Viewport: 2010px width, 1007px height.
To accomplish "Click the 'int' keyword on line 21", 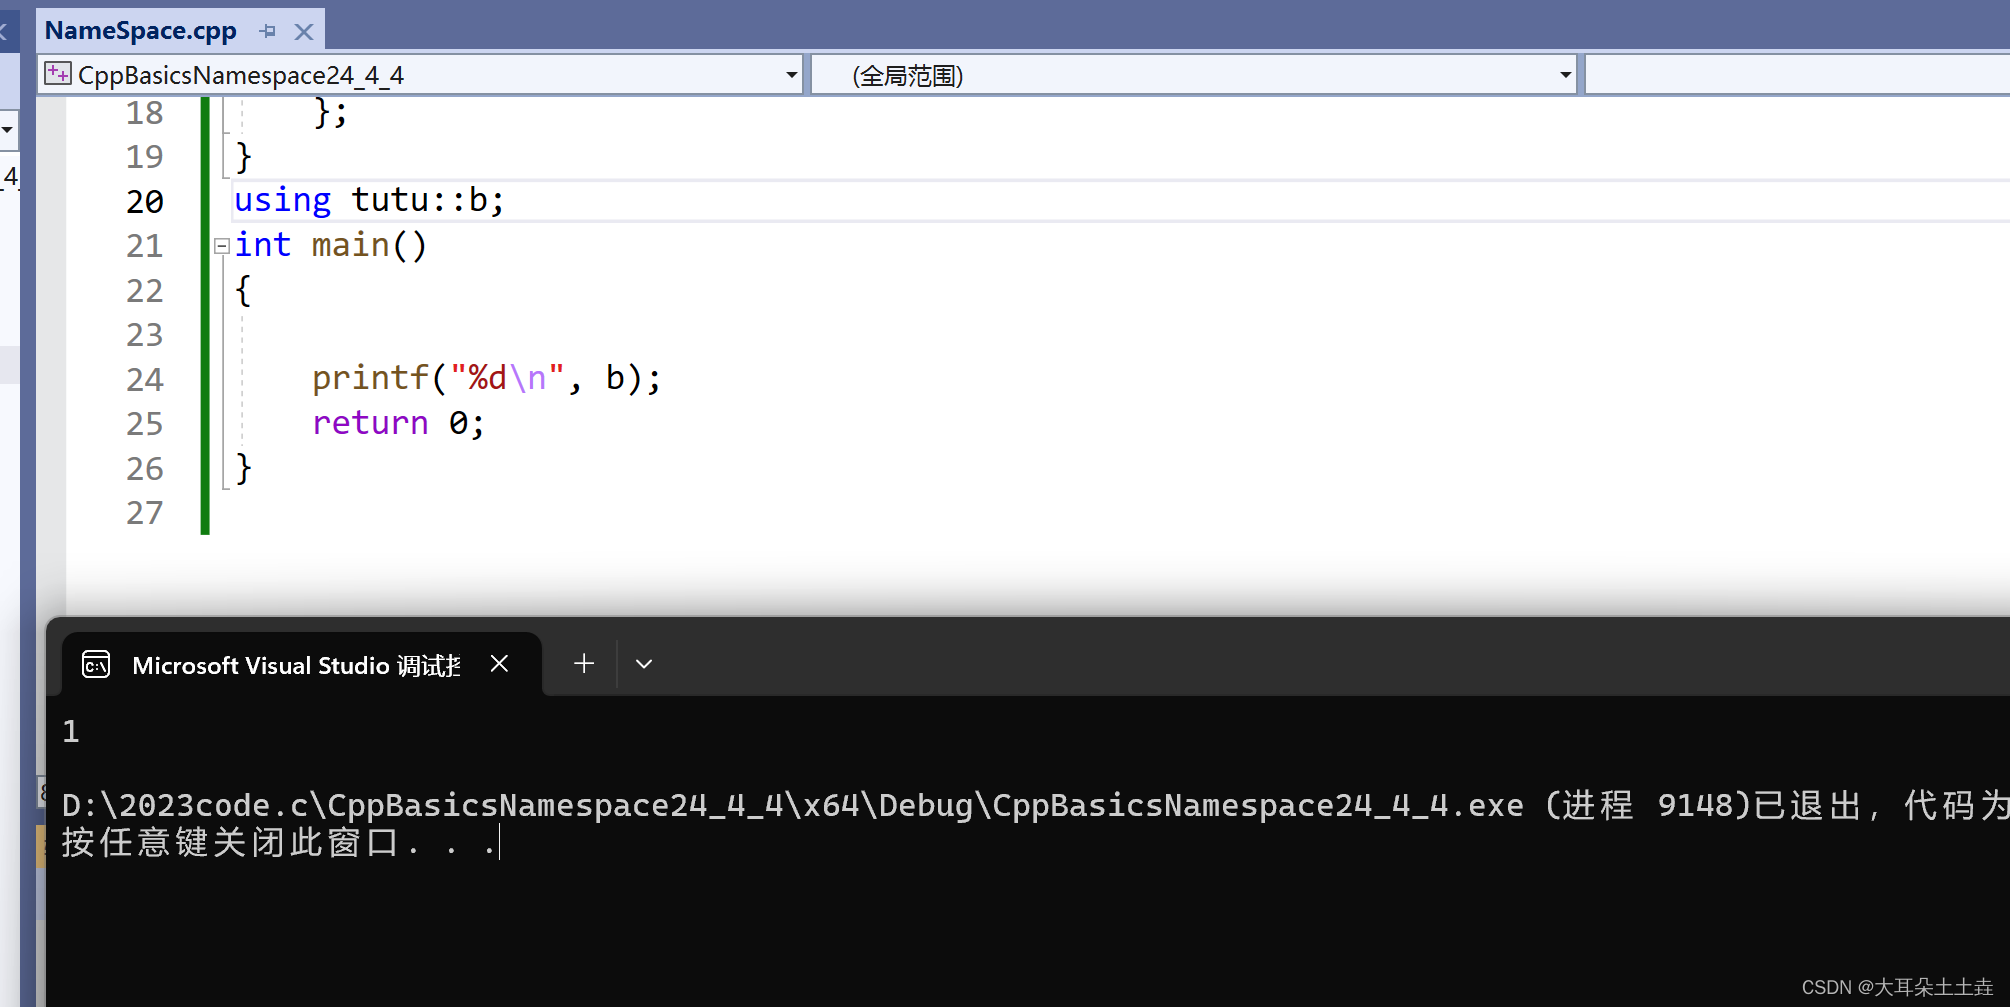I will coord(263,245).
